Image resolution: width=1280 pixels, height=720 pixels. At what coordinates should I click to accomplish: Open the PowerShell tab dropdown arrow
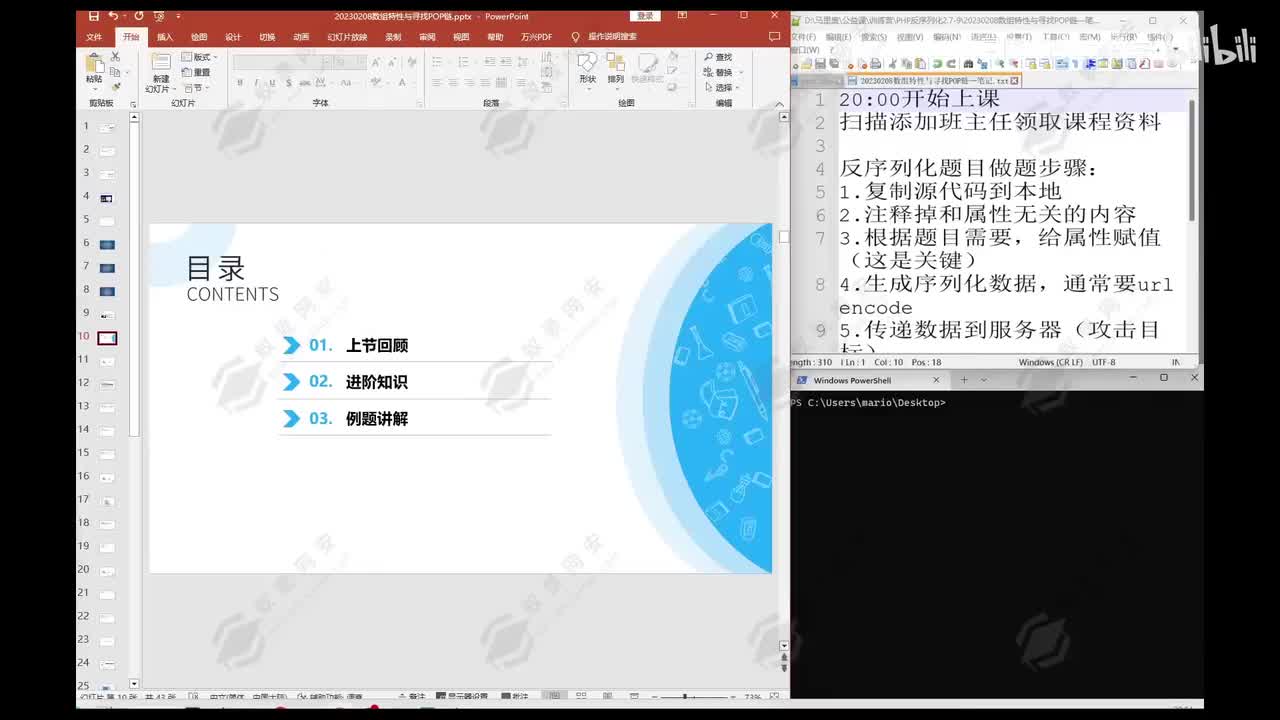tap(984, 380)
